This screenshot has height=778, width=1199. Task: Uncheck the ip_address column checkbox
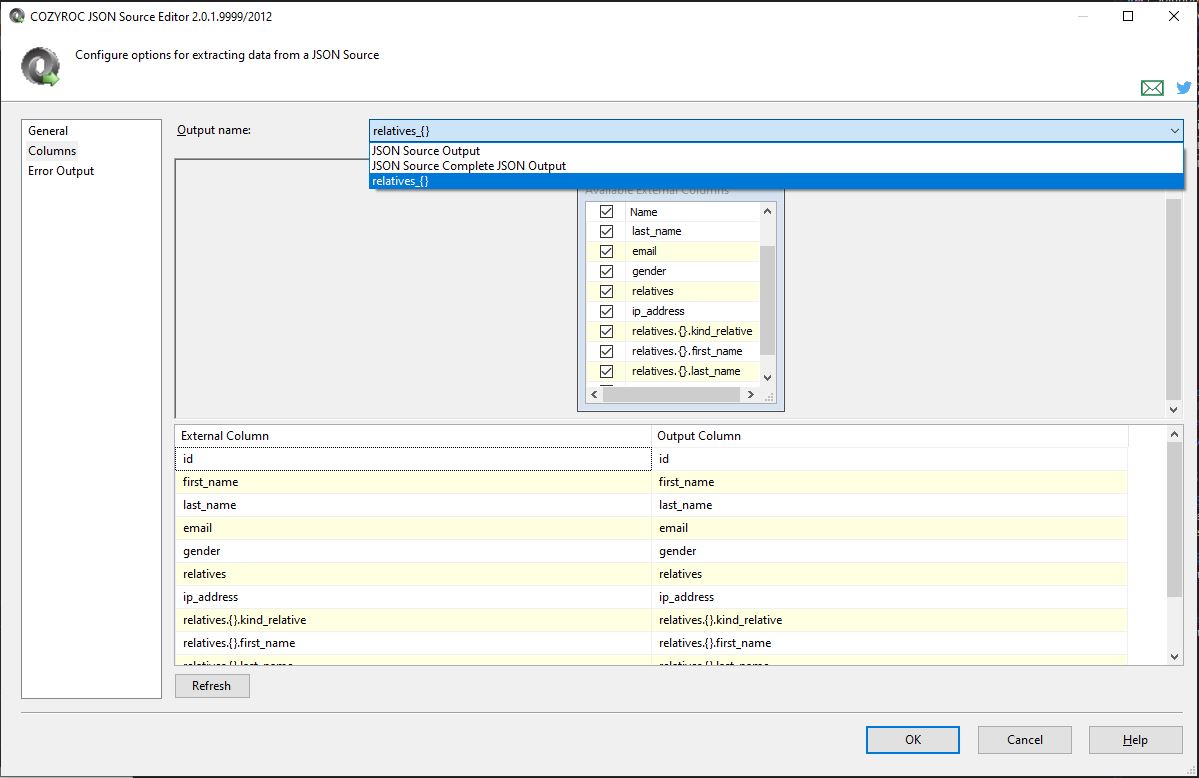(x=606, y=311)
